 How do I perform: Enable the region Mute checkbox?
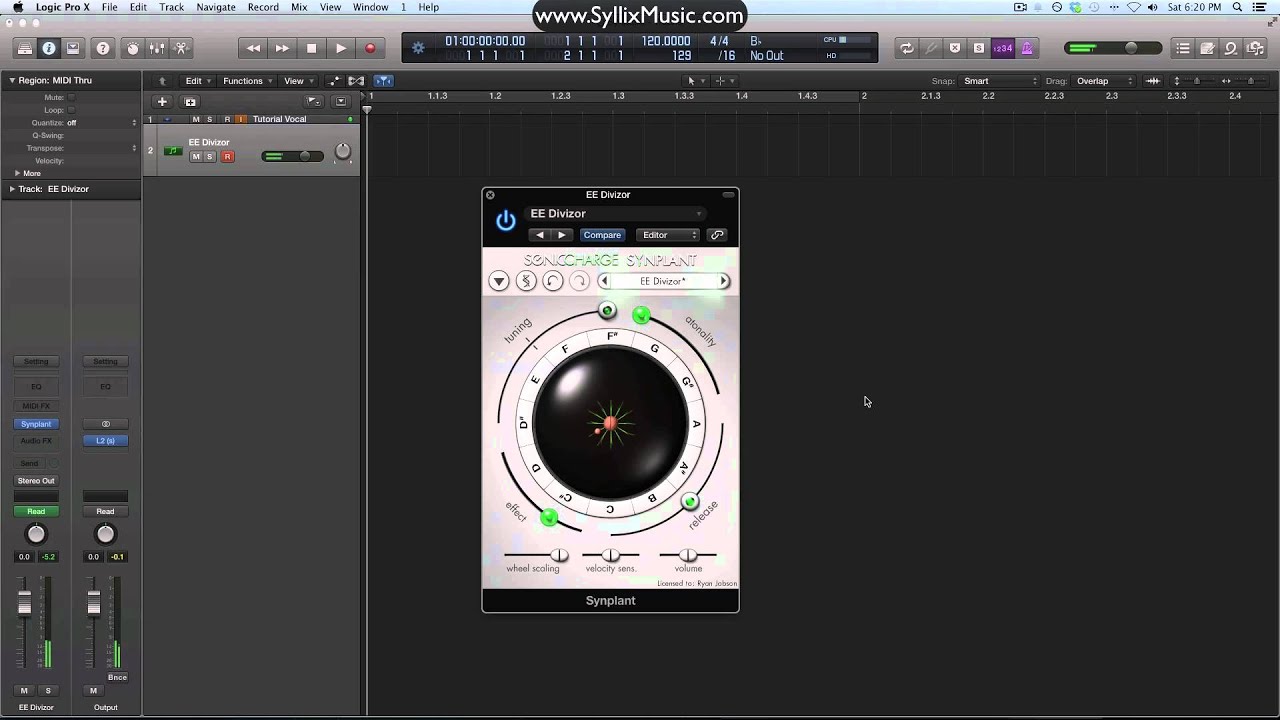tap(70, 97)
